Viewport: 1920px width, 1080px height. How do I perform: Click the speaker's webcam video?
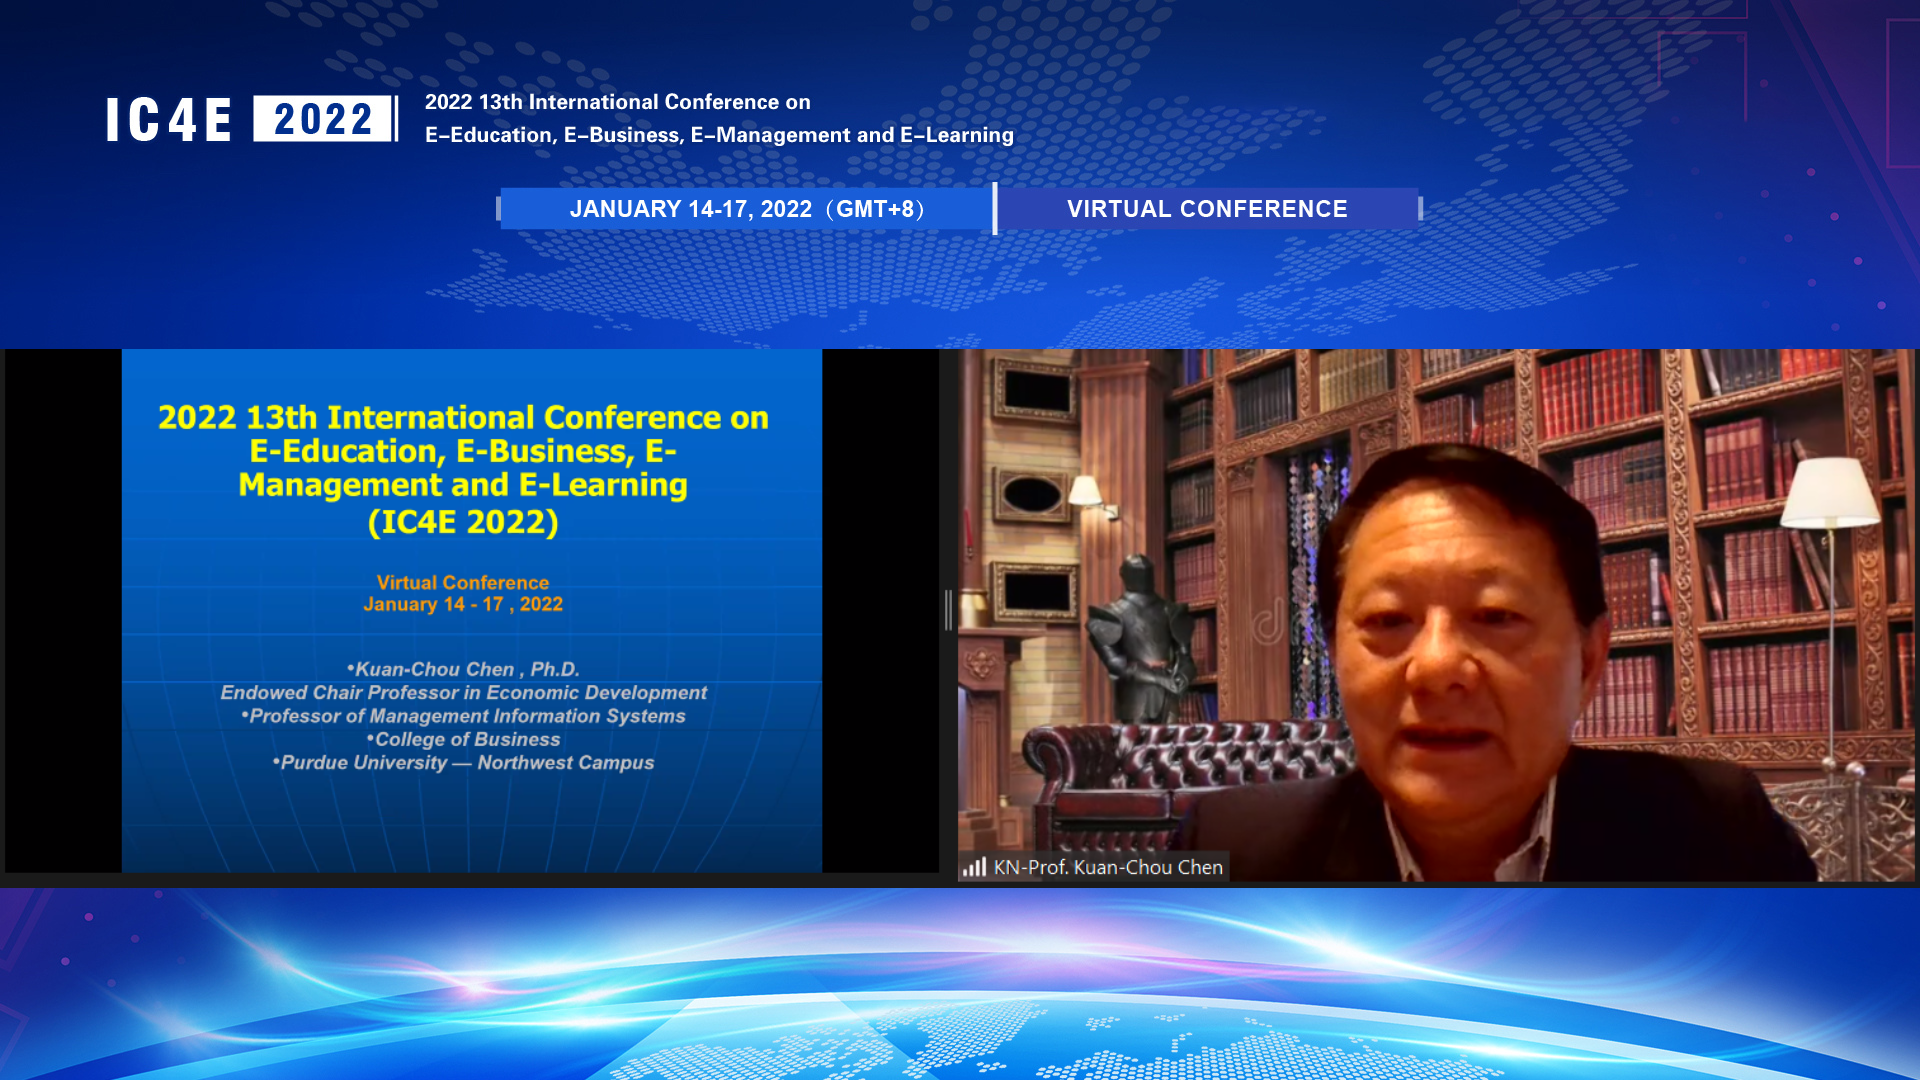tap(1436, 615)
